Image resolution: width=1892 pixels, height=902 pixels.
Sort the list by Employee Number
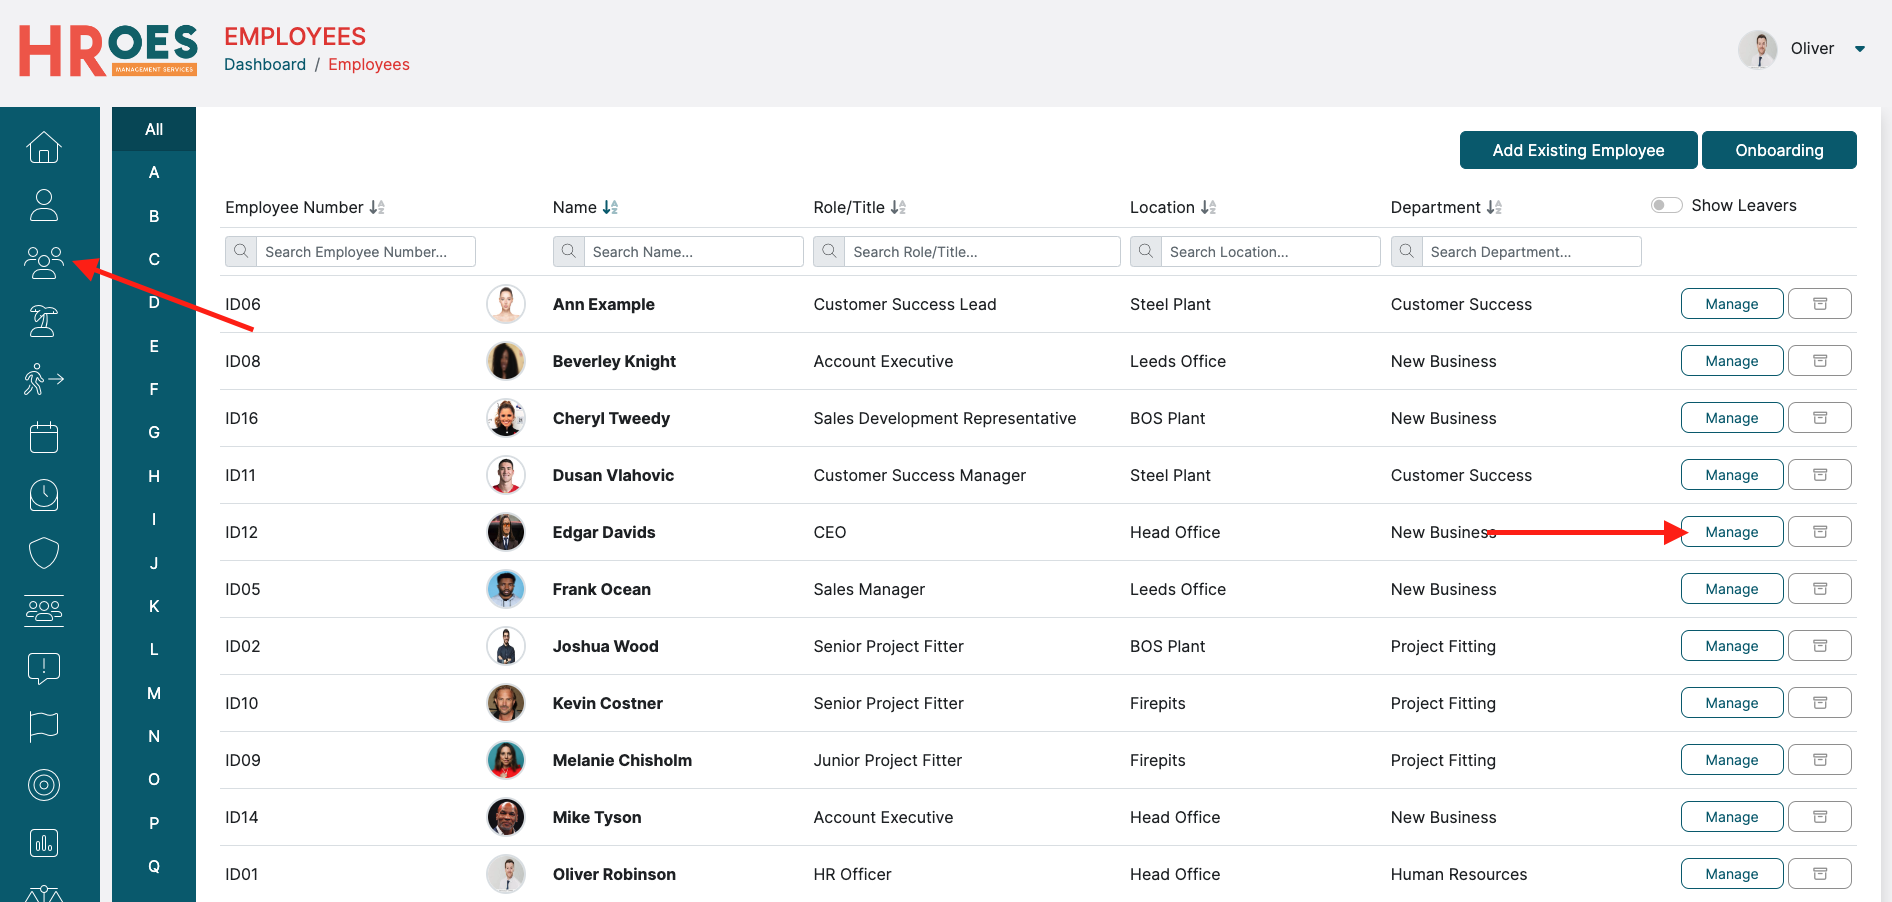coord(376,207)
